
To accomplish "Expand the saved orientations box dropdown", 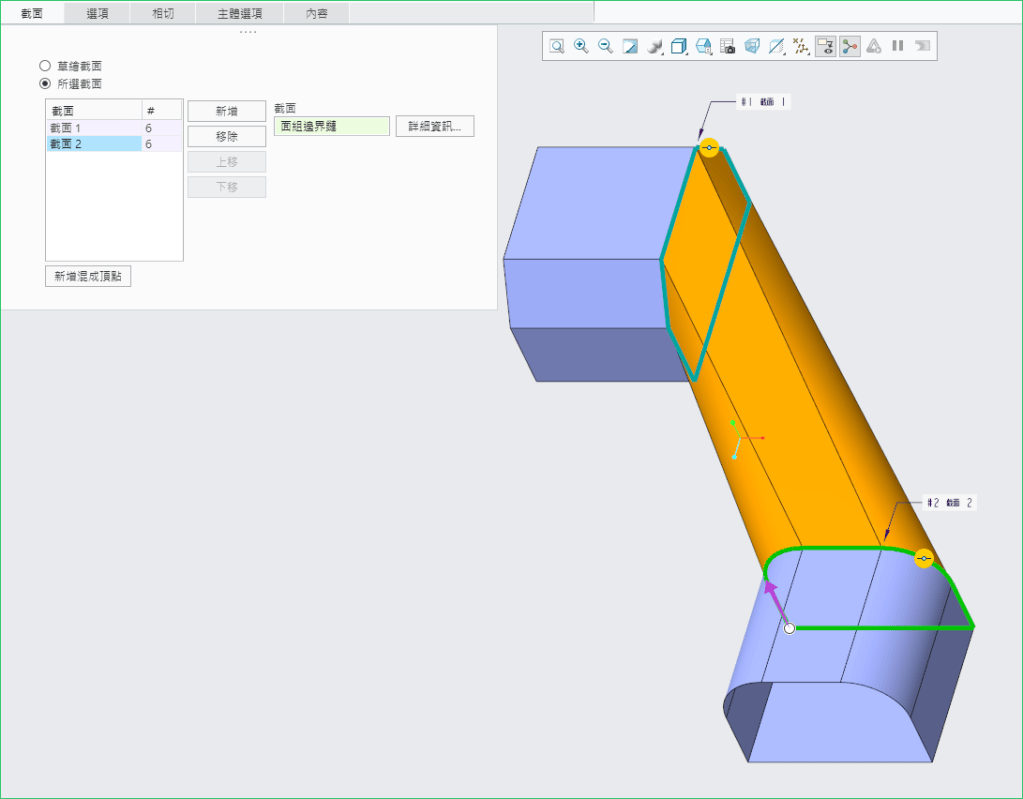I will (679, 46).
